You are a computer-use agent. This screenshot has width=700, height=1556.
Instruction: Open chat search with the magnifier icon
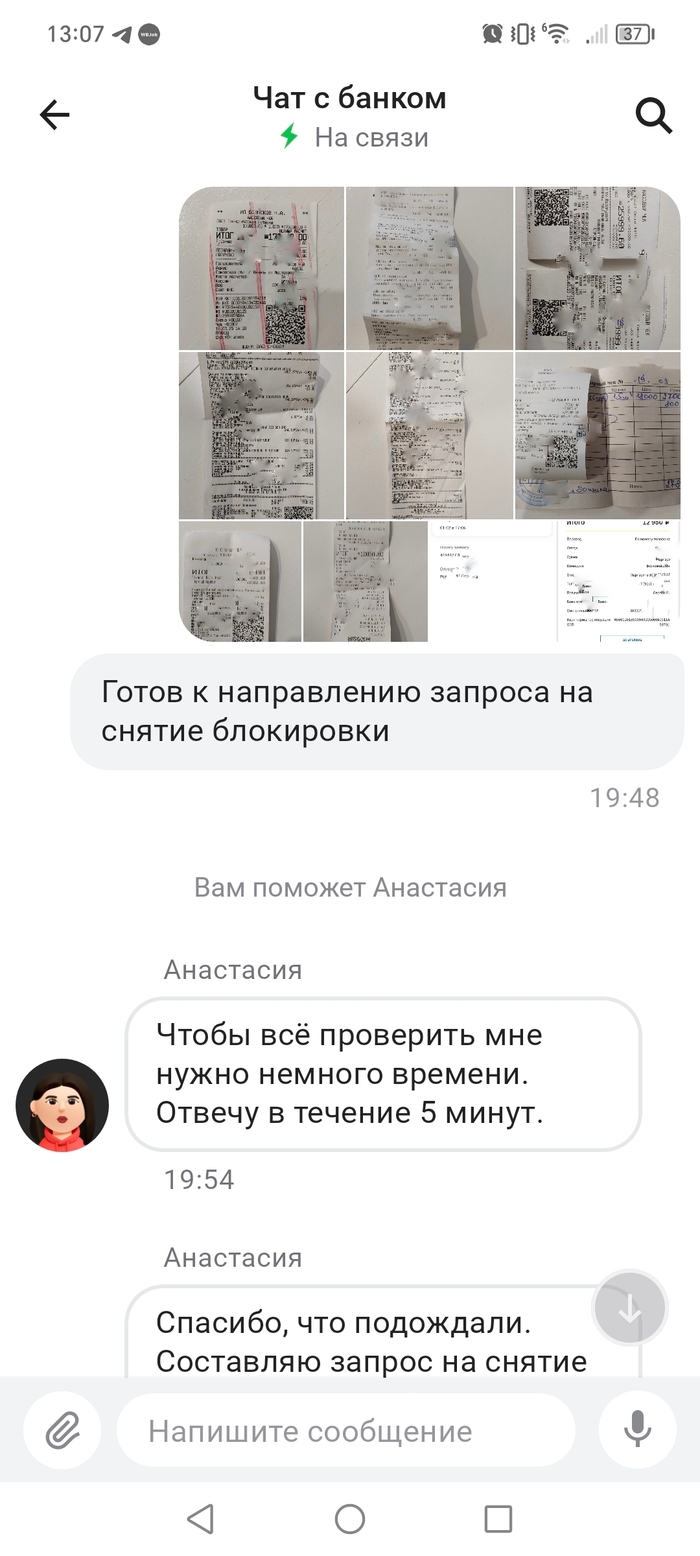(653, 115)
